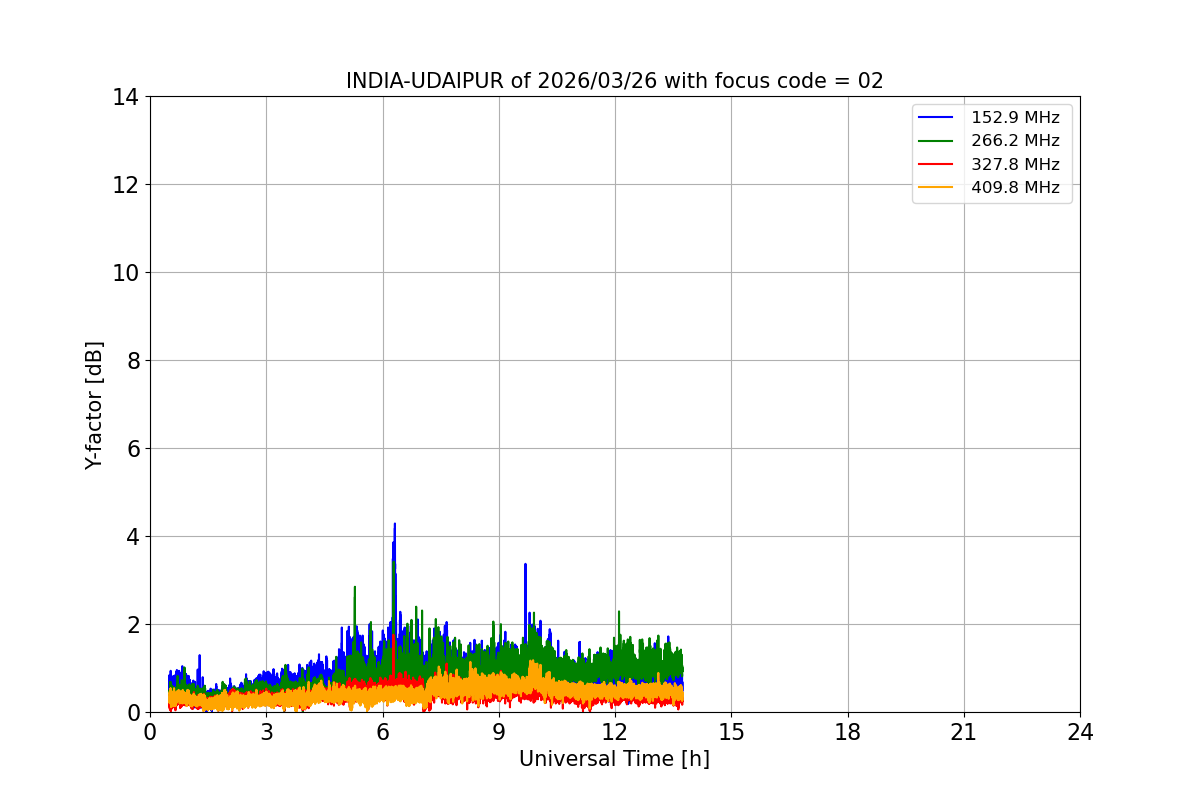Select the 327.8 MHz legend label

click(x=1015, y=164)
